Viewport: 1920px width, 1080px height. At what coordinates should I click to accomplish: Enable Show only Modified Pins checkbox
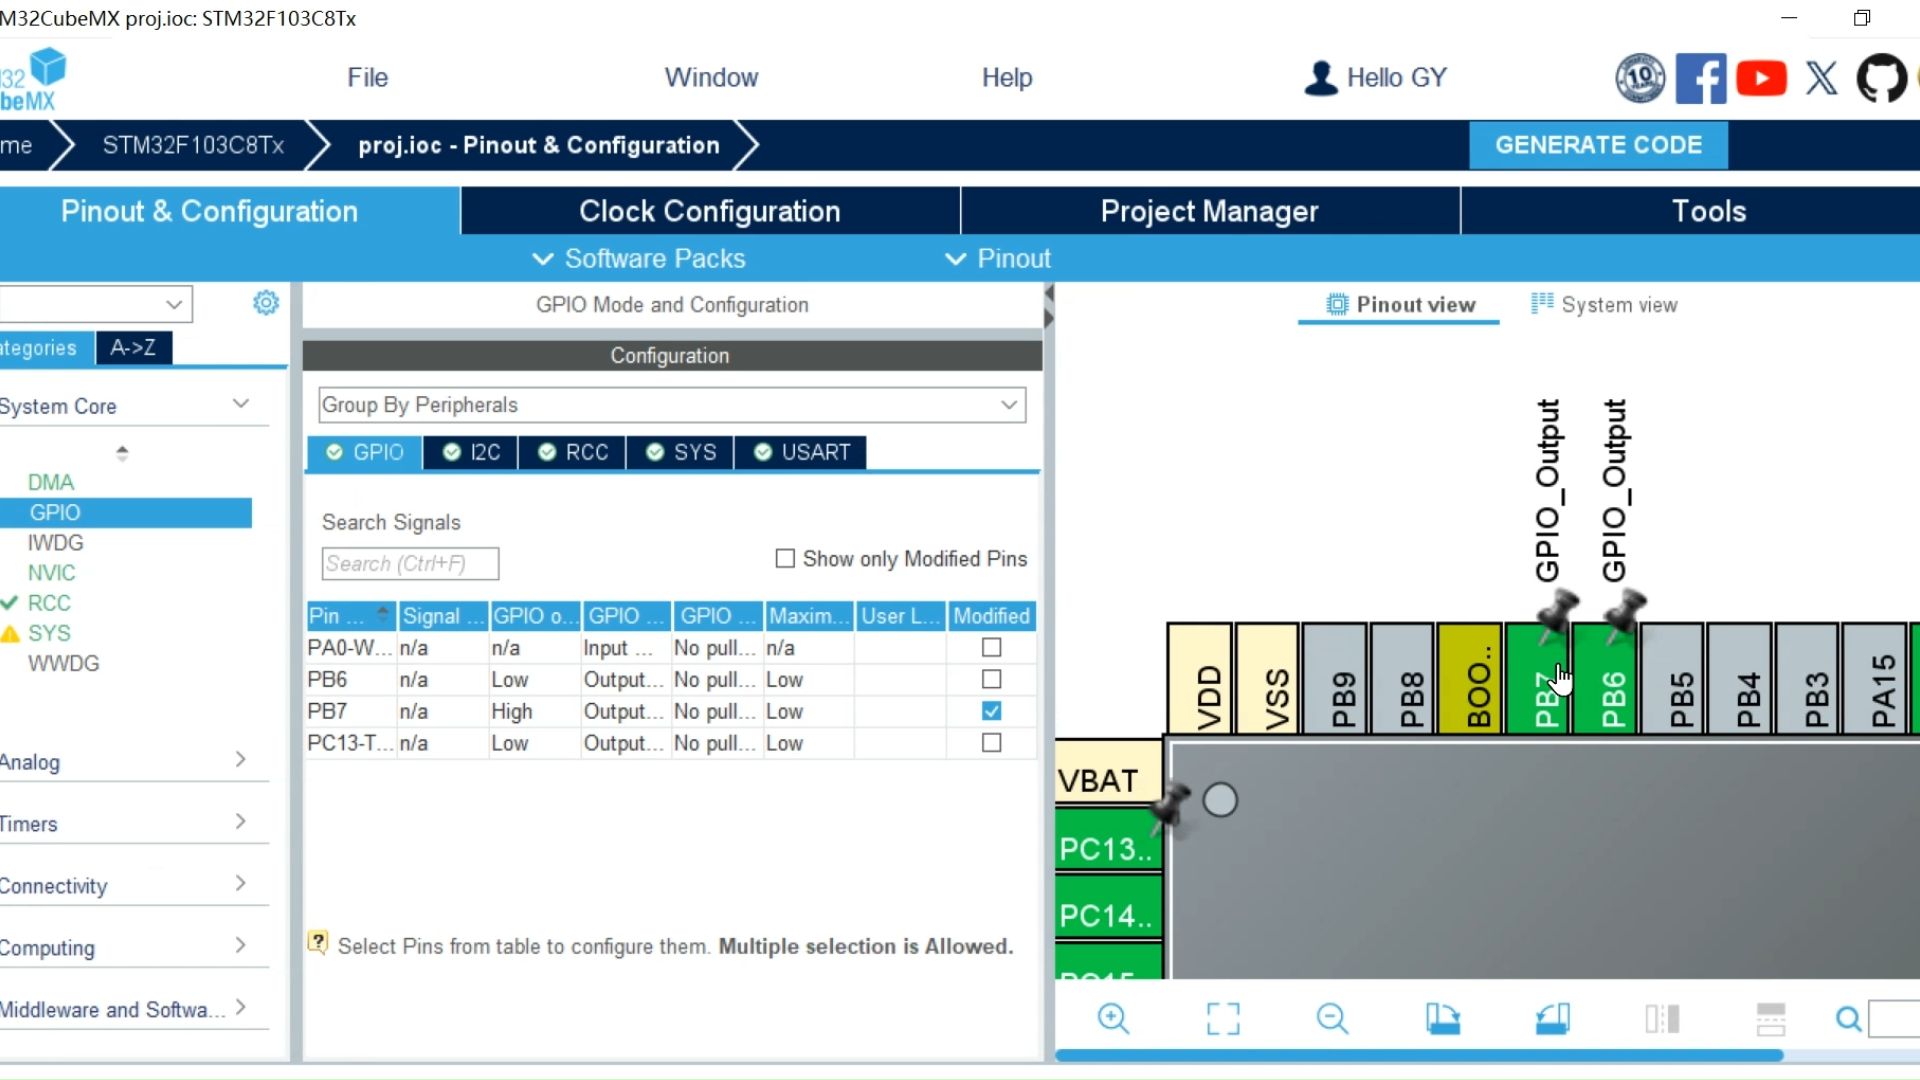pos(785,559)
